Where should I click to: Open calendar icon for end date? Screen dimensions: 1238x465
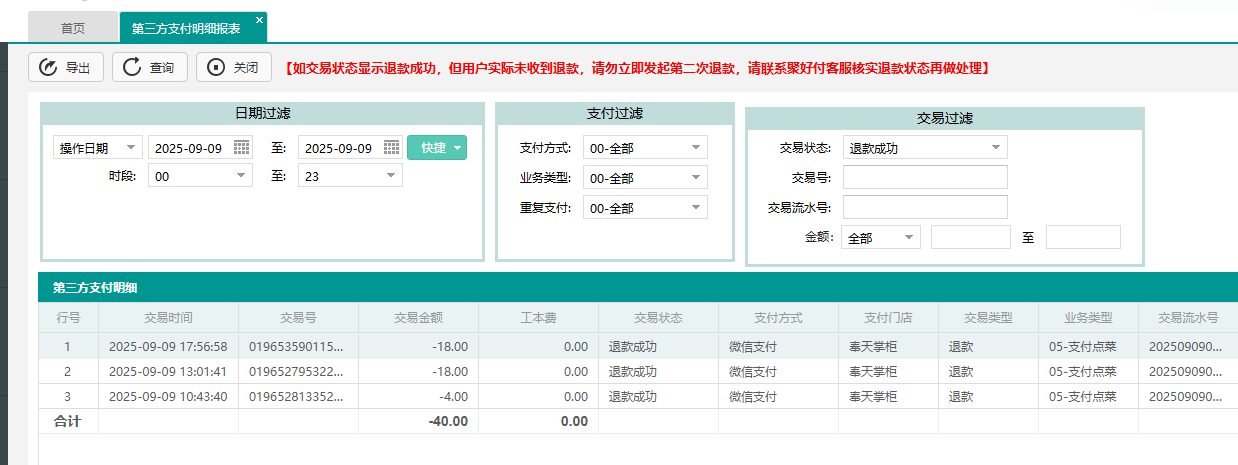point(392,148)
